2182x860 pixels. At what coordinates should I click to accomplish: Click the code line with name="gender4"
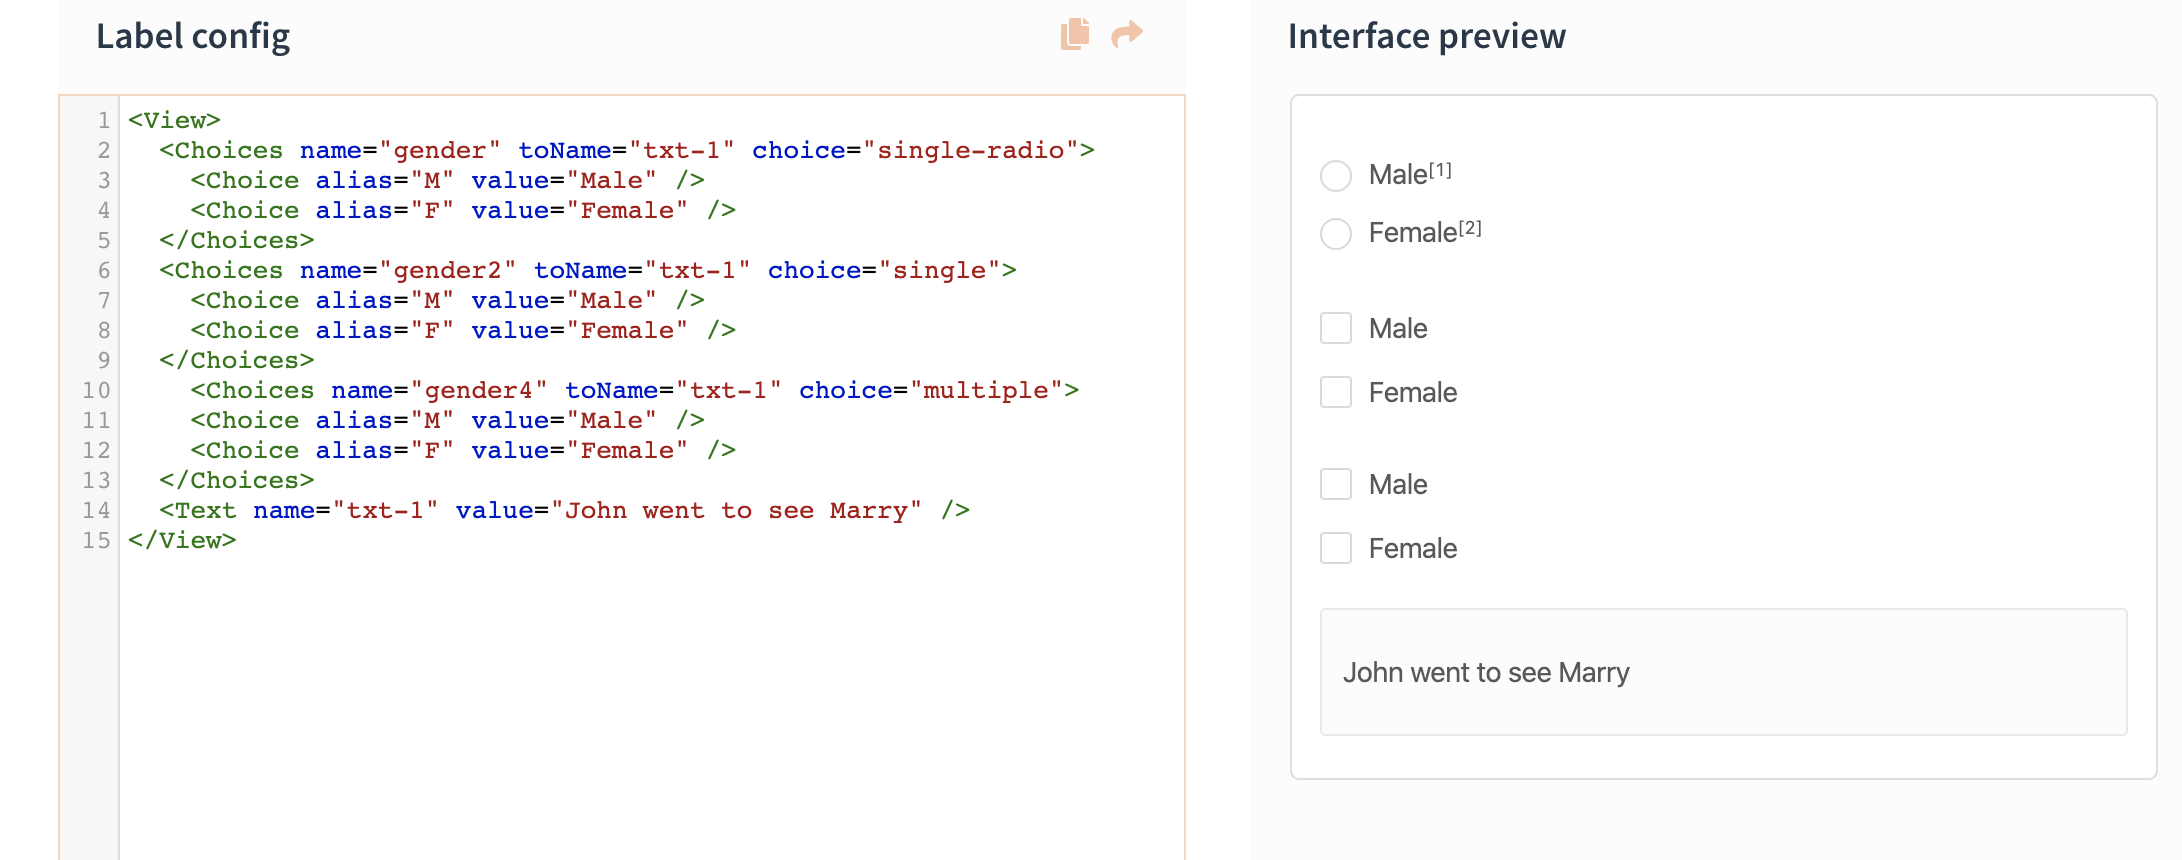tap(635, 390)
